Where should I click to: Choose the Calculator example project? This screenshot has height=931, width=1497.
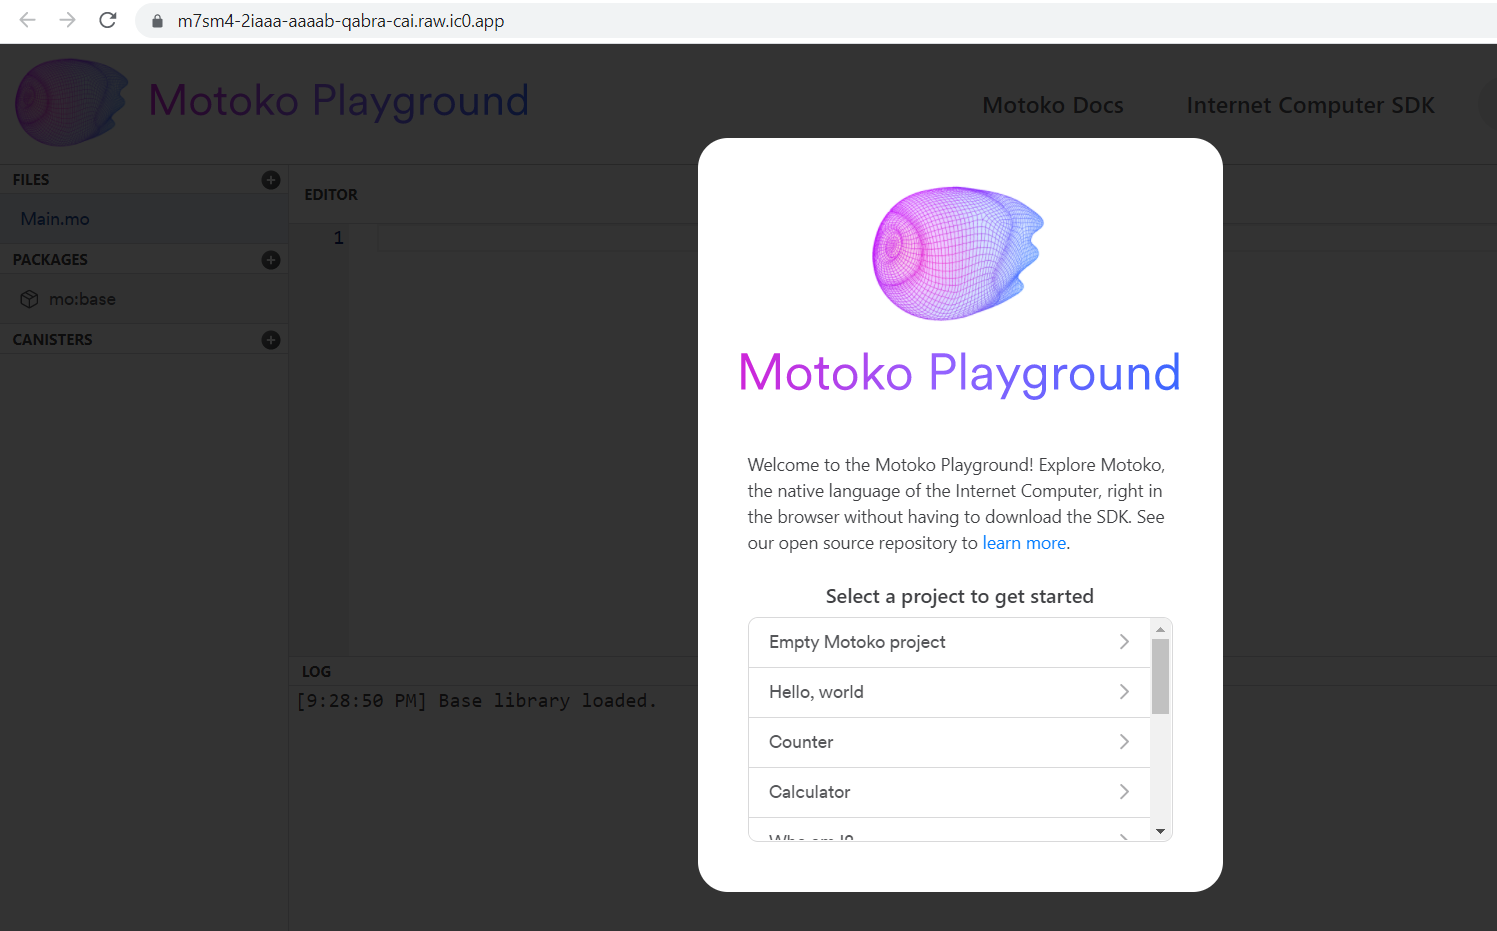pyautogui.click(x=949, y=792)
